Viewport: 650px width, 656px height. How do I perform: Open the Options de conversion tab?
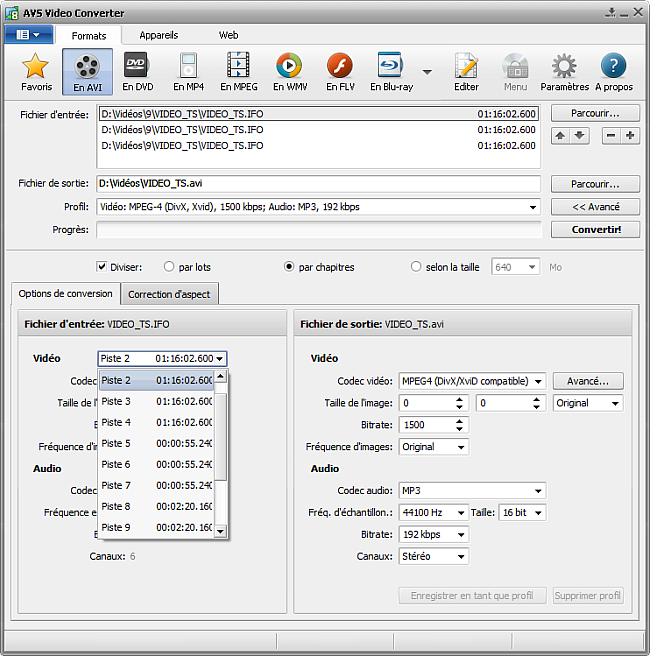point(66,294)
